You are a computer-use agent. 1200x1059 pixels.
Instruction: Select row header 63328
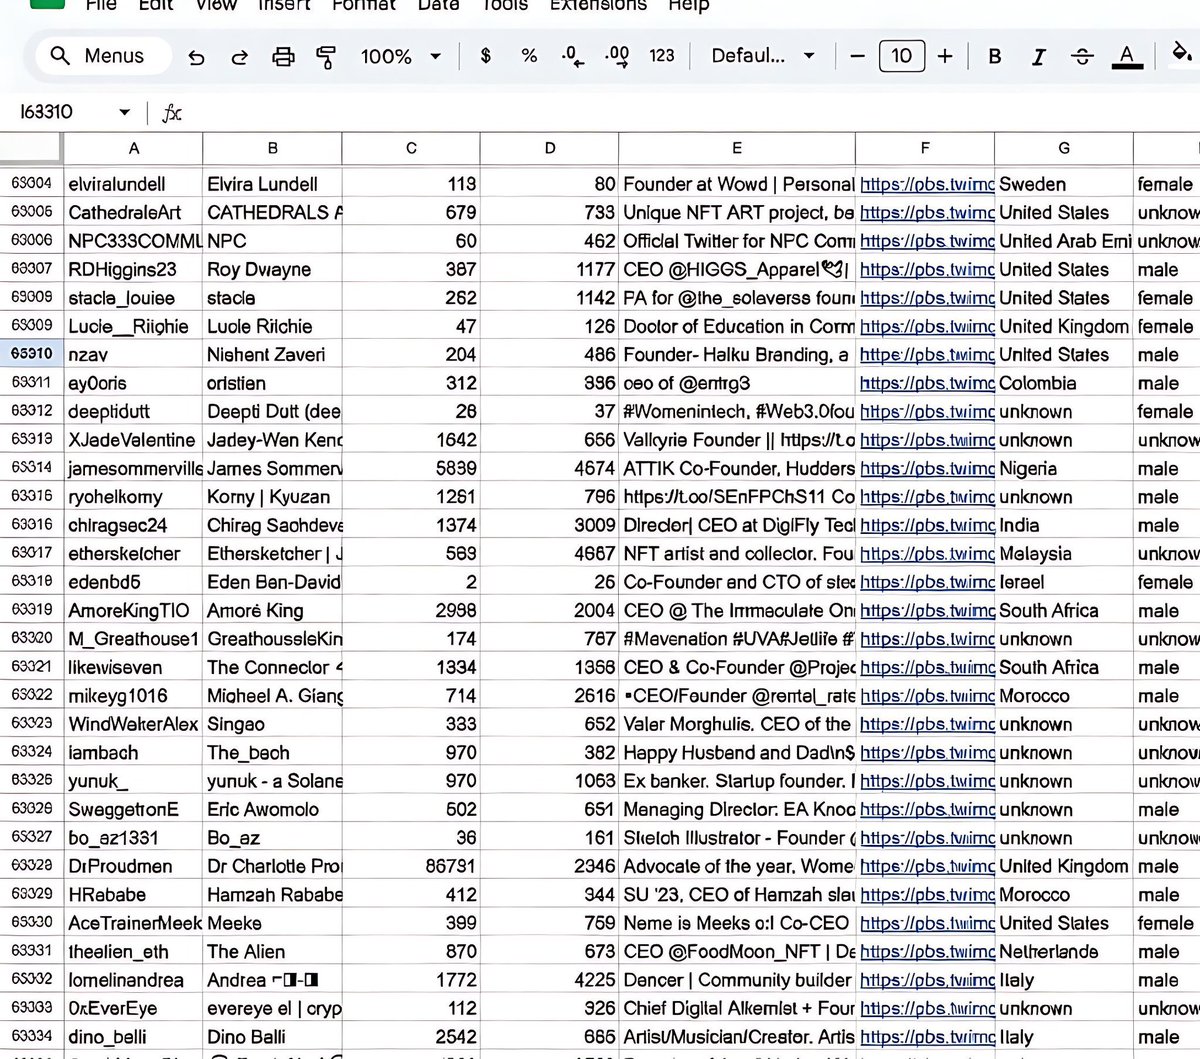click(x=32, y=866)
